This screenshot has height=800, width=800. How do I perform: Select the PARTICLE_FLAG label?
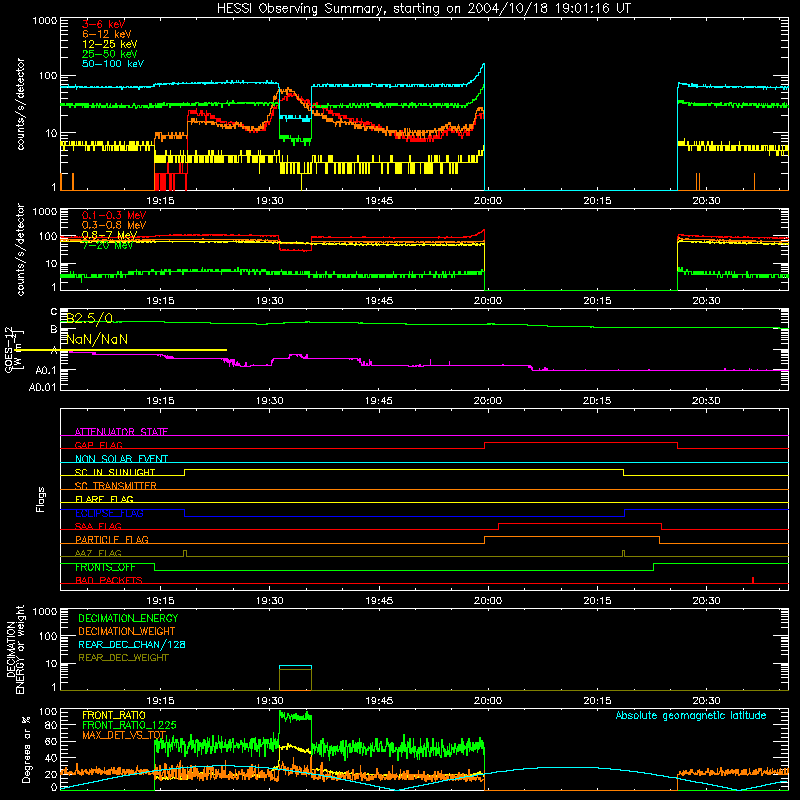112,539
